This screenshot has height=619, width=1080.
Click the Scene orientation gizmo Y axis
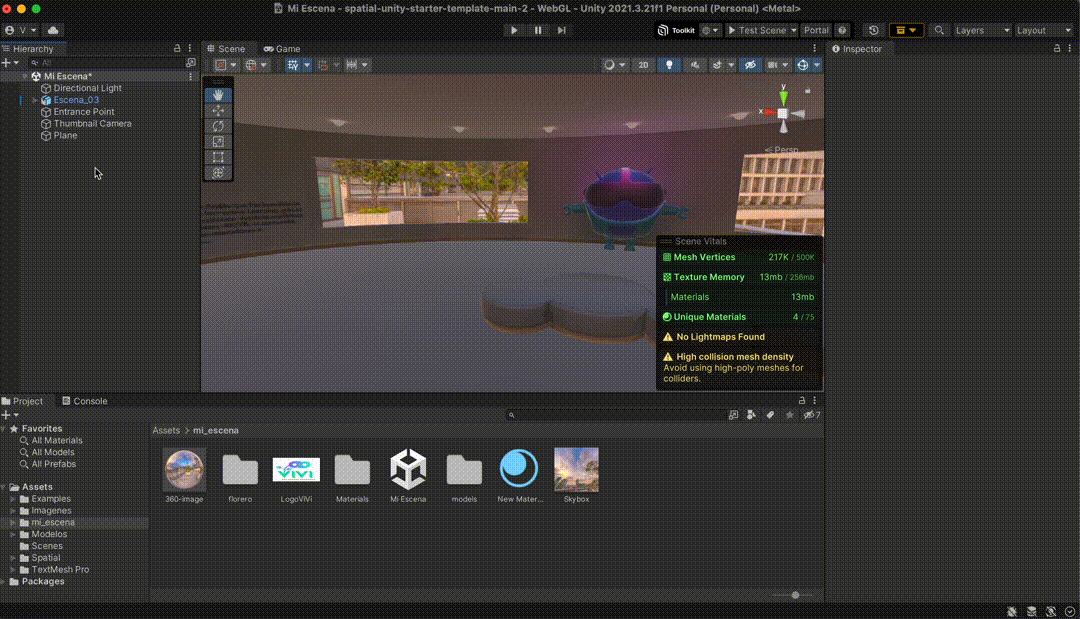coord(783,96)
